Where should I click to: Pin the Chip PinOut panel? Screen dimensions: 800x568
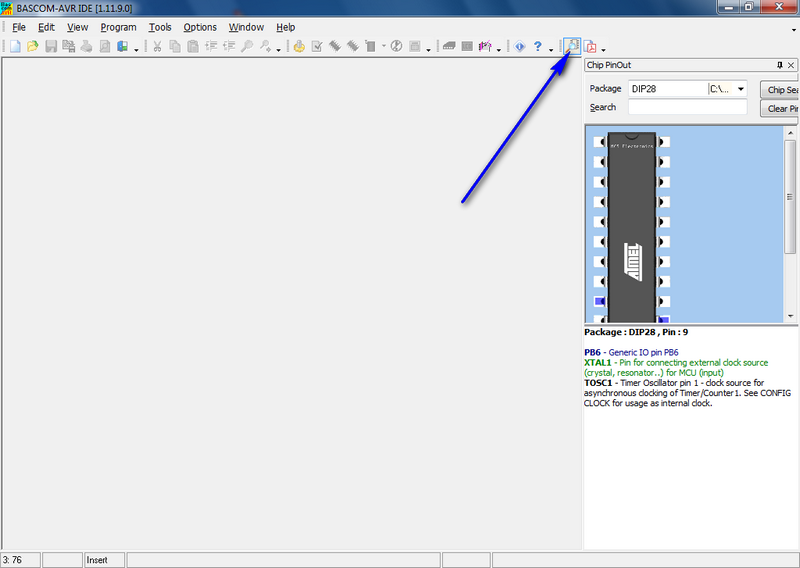tap(780, 65)
